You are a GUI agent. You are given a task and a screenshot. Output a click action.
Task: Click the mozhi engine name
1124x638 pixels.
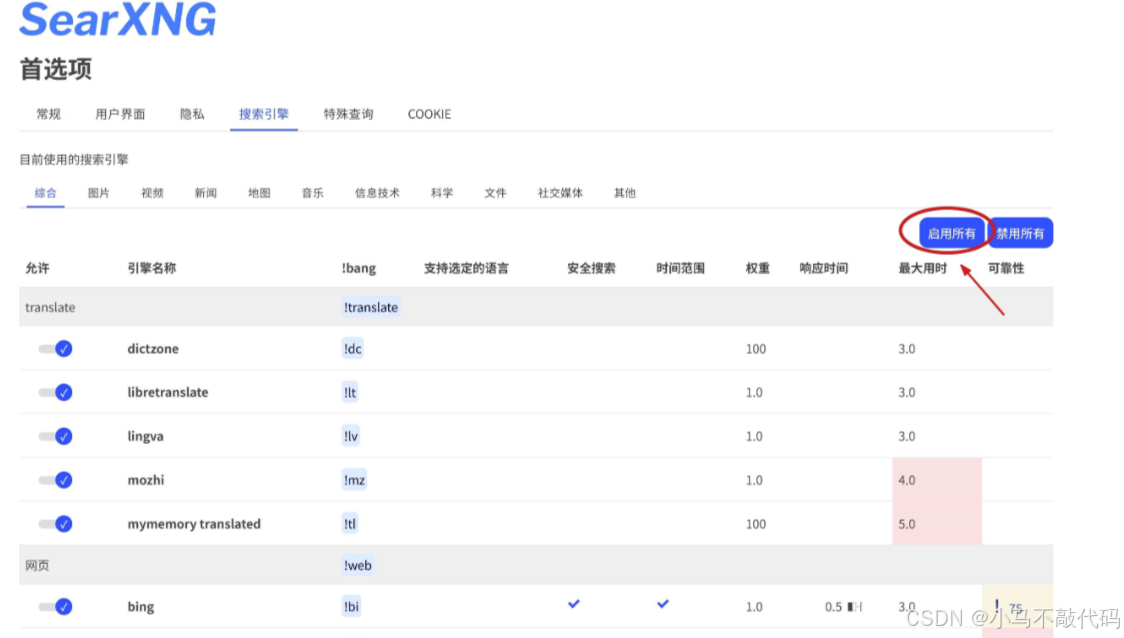pos(146,480)
